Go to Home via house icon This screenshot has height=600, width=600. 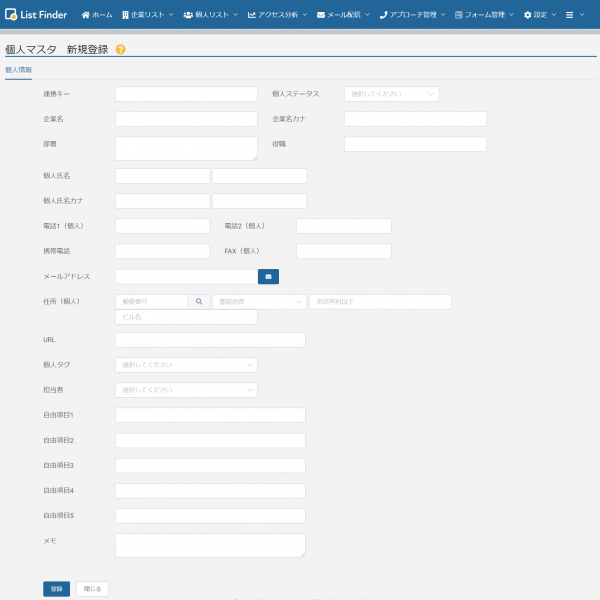pos(97,15)
